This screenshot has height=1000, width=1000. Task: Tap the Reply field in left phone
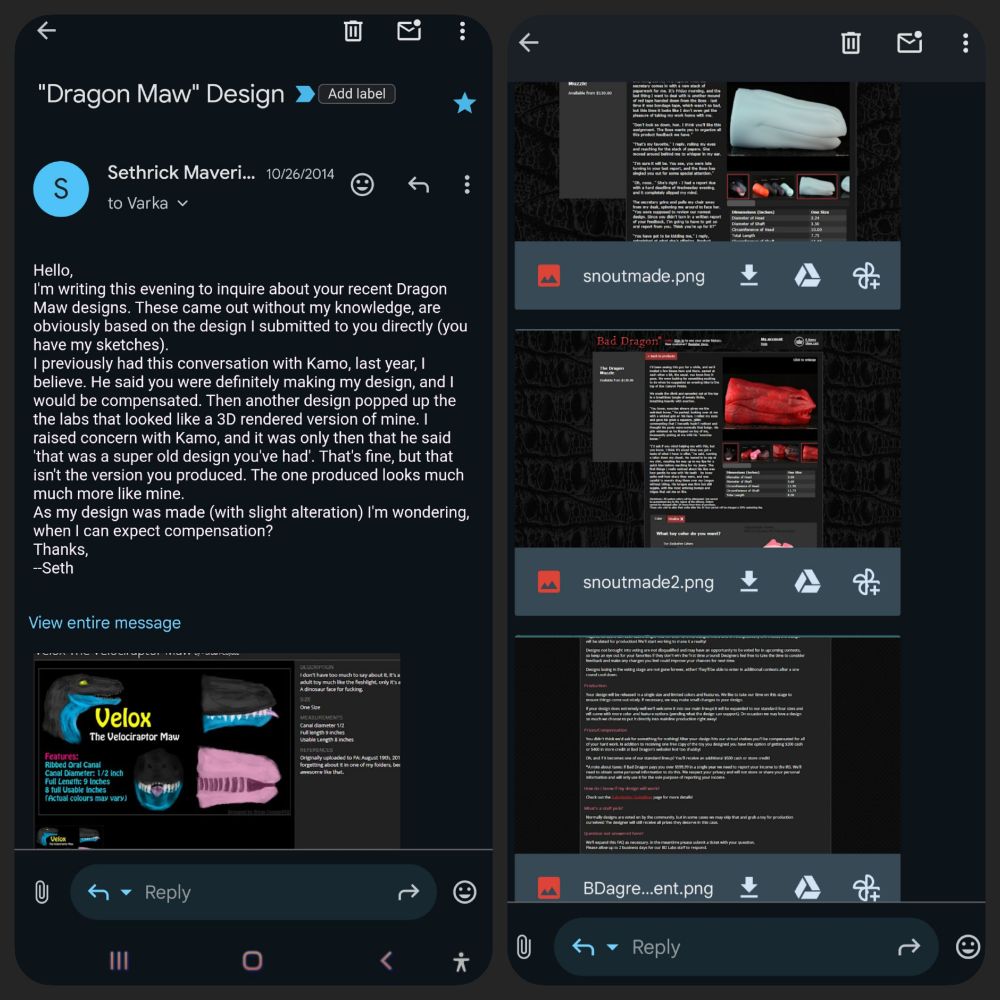coord(253,892)
